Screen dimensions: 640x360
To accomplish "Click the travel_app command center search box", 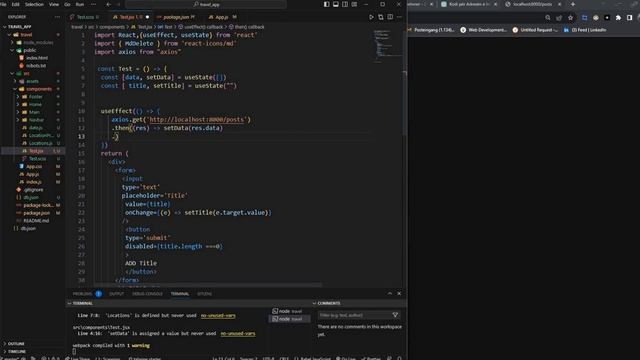I will [206, 4].
